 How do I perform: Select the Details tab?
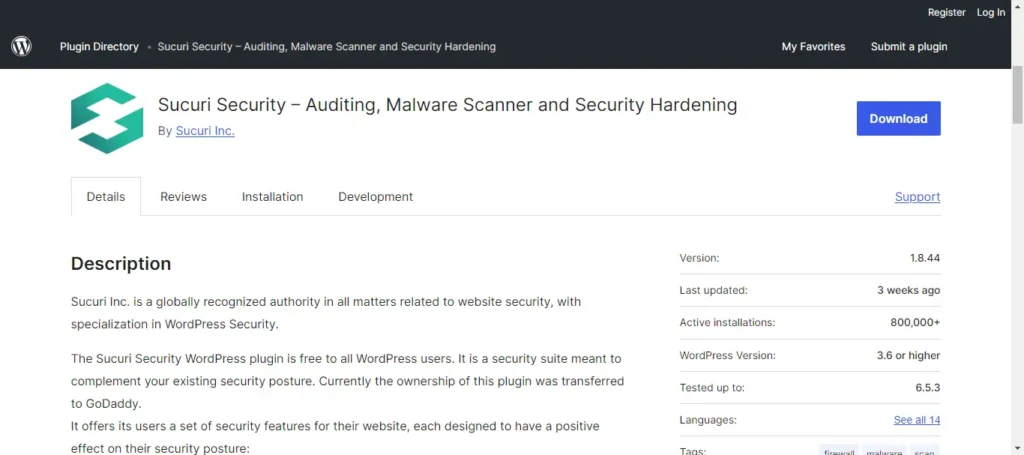(106, 196)
